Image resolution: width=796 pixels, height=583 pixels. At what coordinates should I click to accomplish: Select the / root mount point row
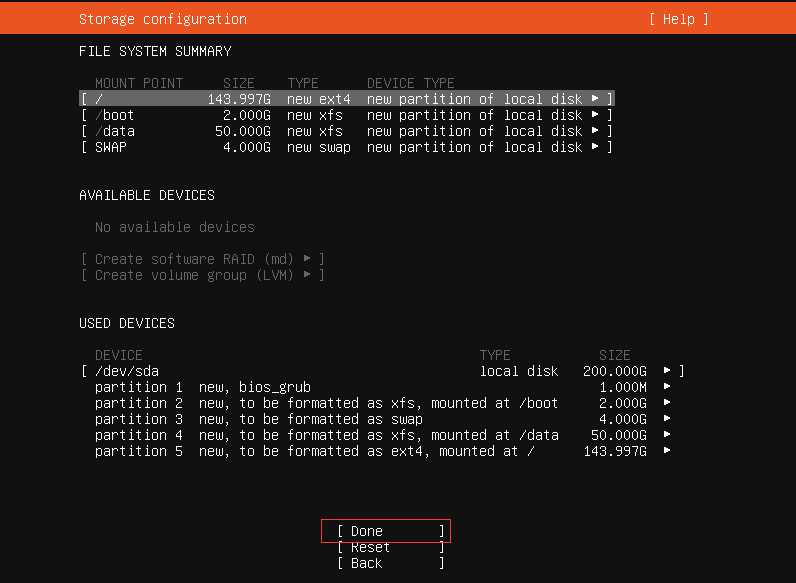coord(347,99)
